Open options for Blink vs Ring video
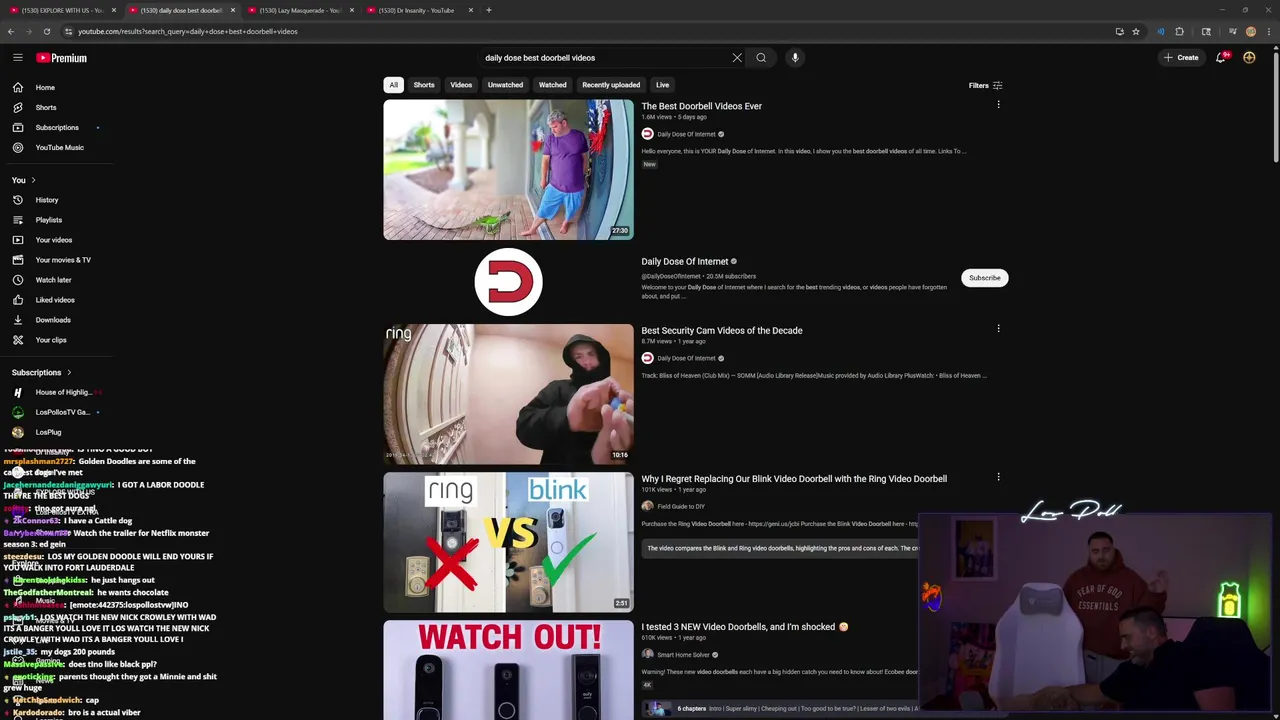 point(998,477)
